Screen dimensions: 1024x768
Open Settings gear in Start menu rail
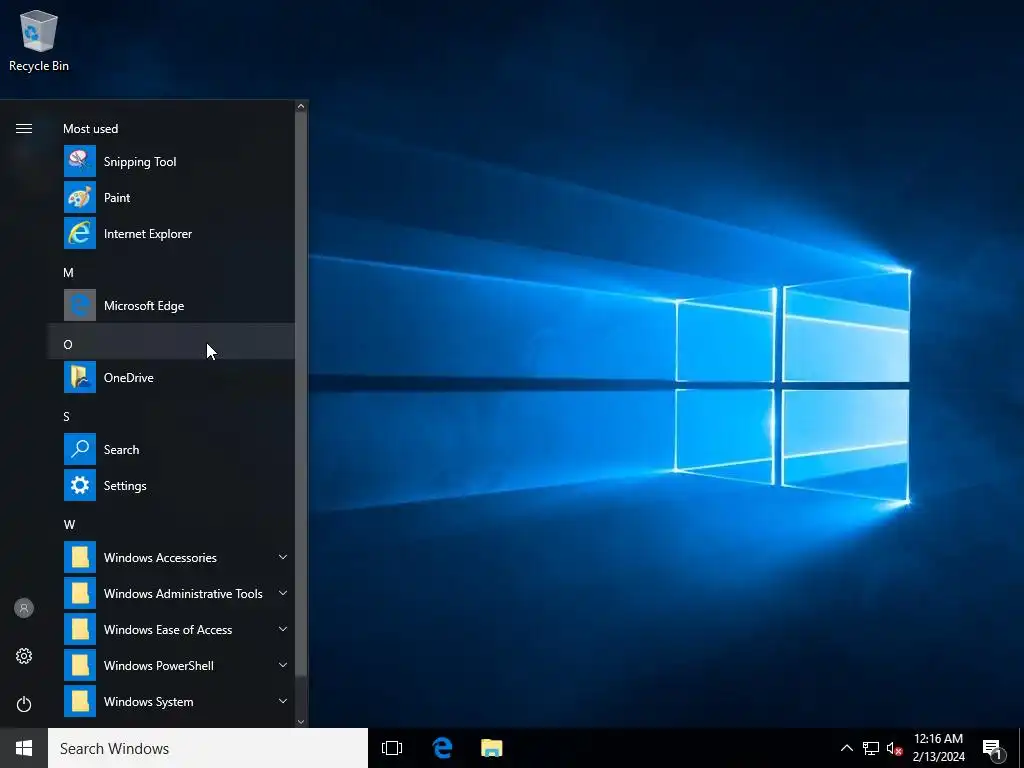[x=24, y=656]
